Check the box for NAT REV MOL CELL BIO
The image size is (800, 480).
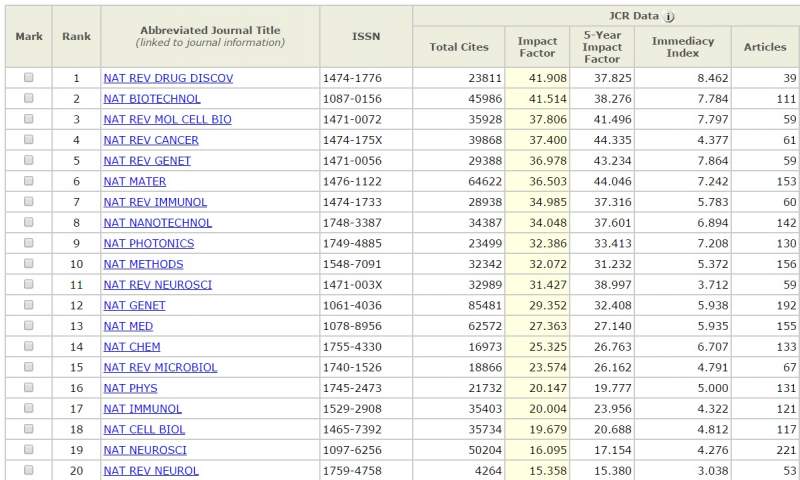[29, 119]
